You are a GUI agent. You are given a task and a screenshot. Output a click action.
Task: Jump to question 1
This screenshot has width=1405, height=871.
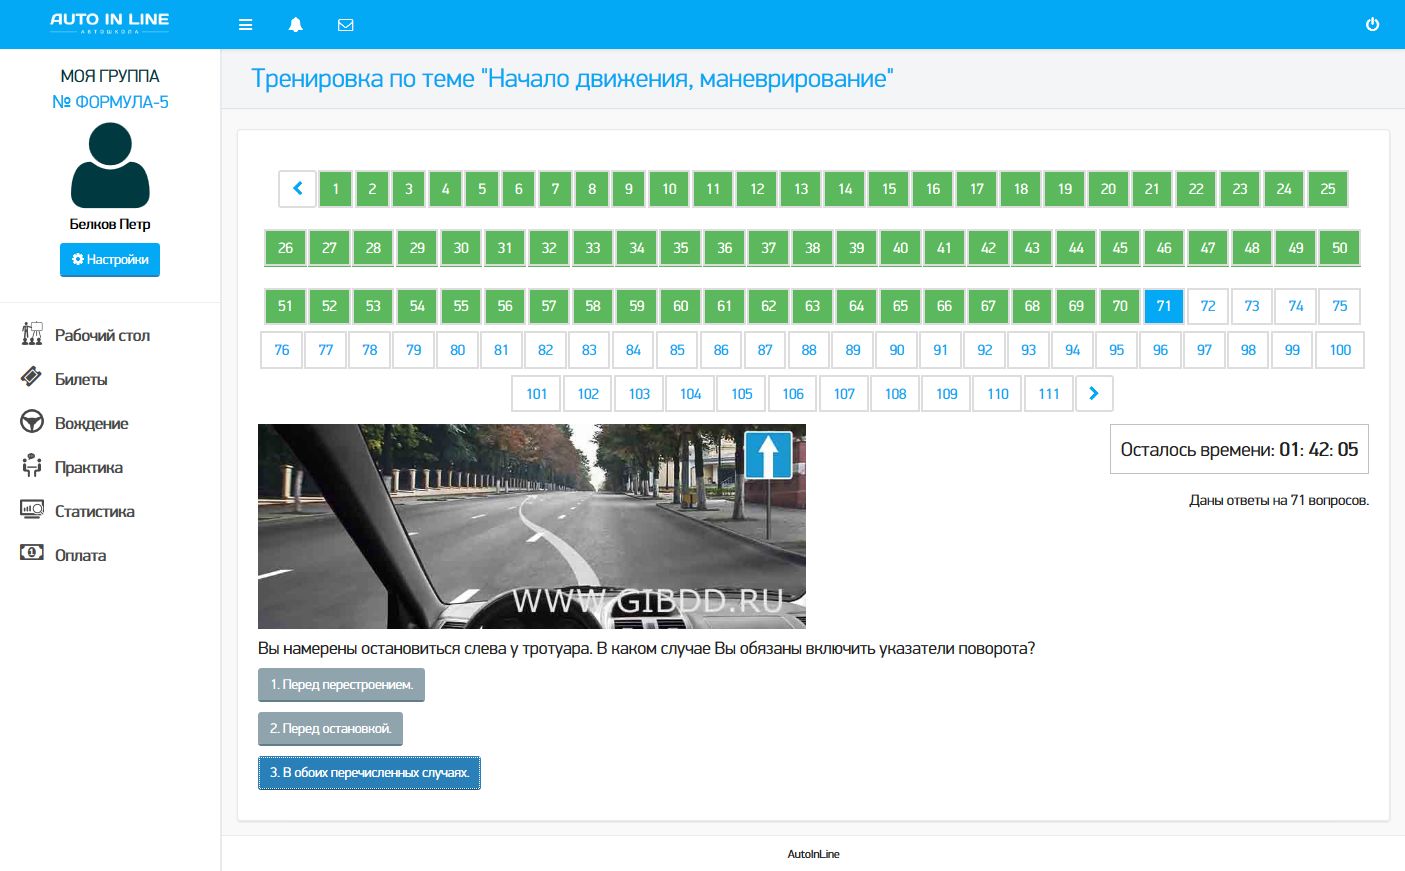pos(336,188)
